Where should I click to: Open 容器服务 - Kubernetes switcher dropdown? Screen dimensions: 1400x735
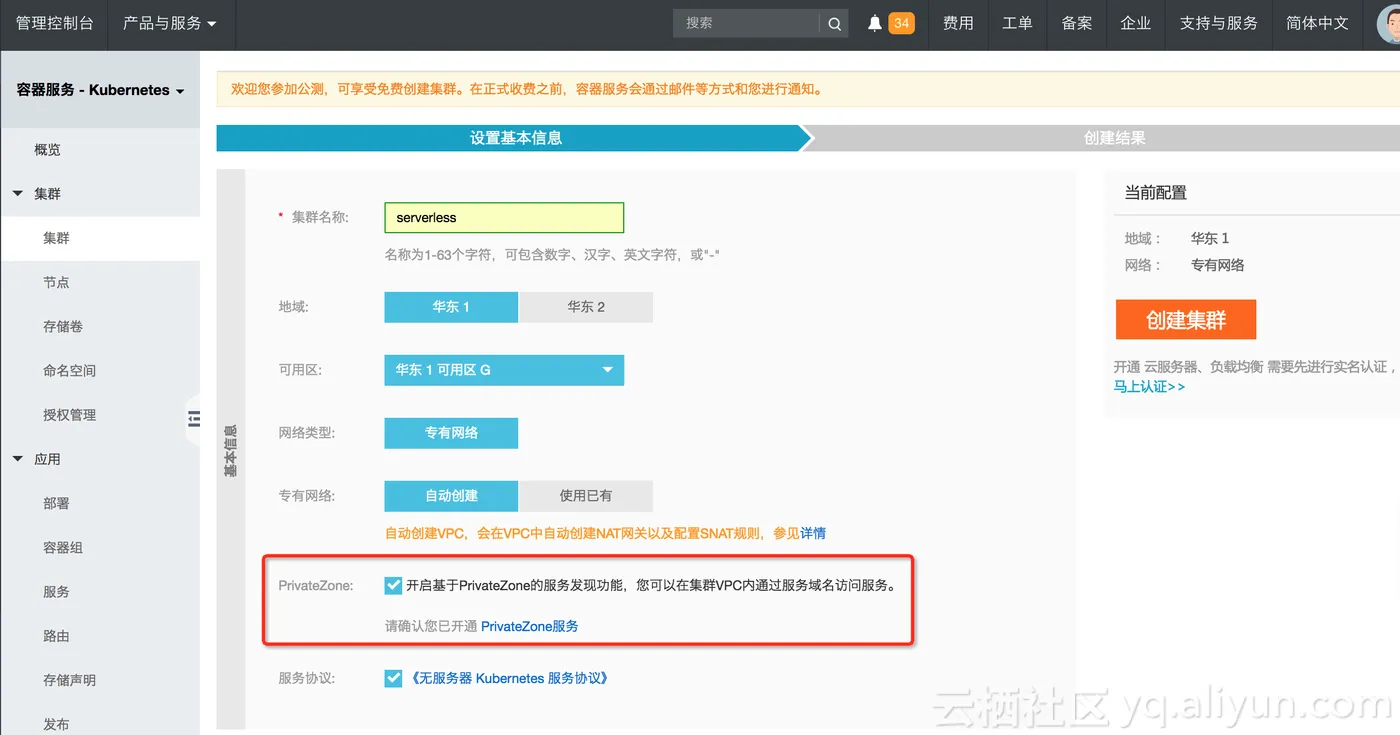[100, 90]
